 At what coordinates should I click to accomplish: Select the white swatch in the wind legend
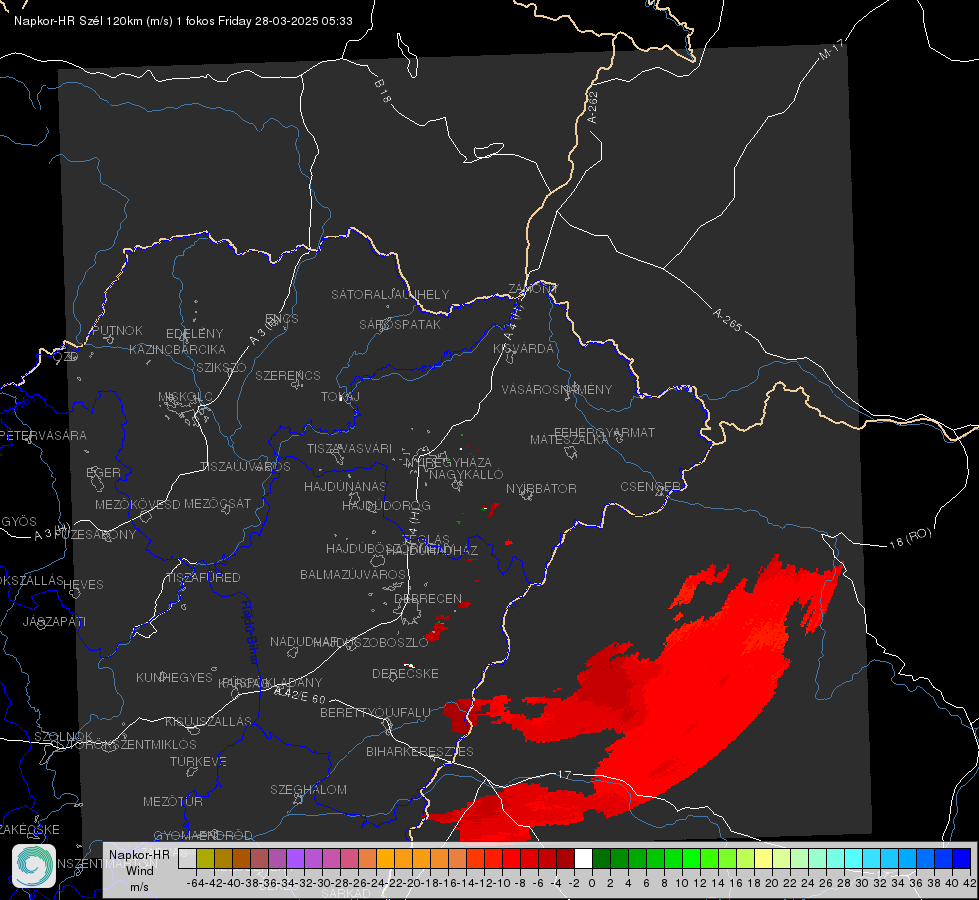(x=583, y=859)
